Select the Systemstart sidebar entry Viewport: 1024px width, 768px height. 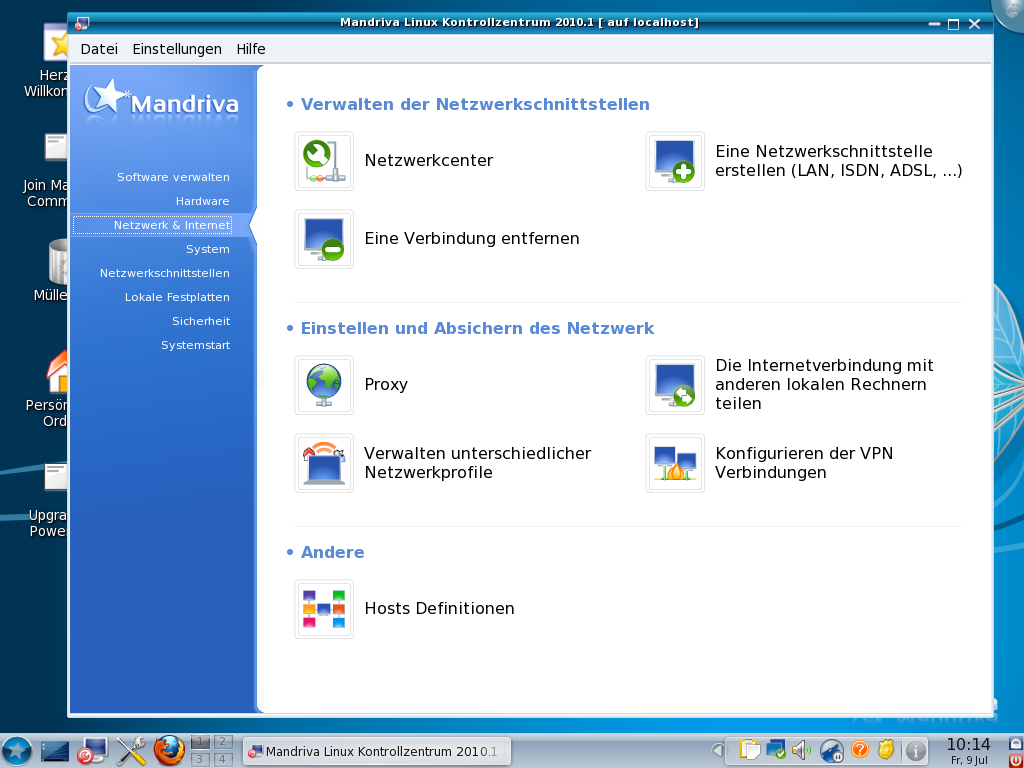click(x=195, y=345)
